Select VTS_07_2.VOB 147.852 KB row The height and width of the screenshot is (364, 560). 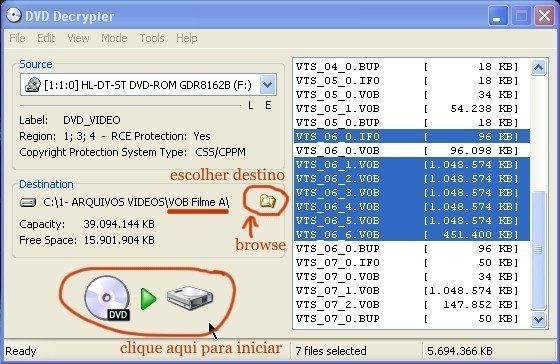[411, 304]
